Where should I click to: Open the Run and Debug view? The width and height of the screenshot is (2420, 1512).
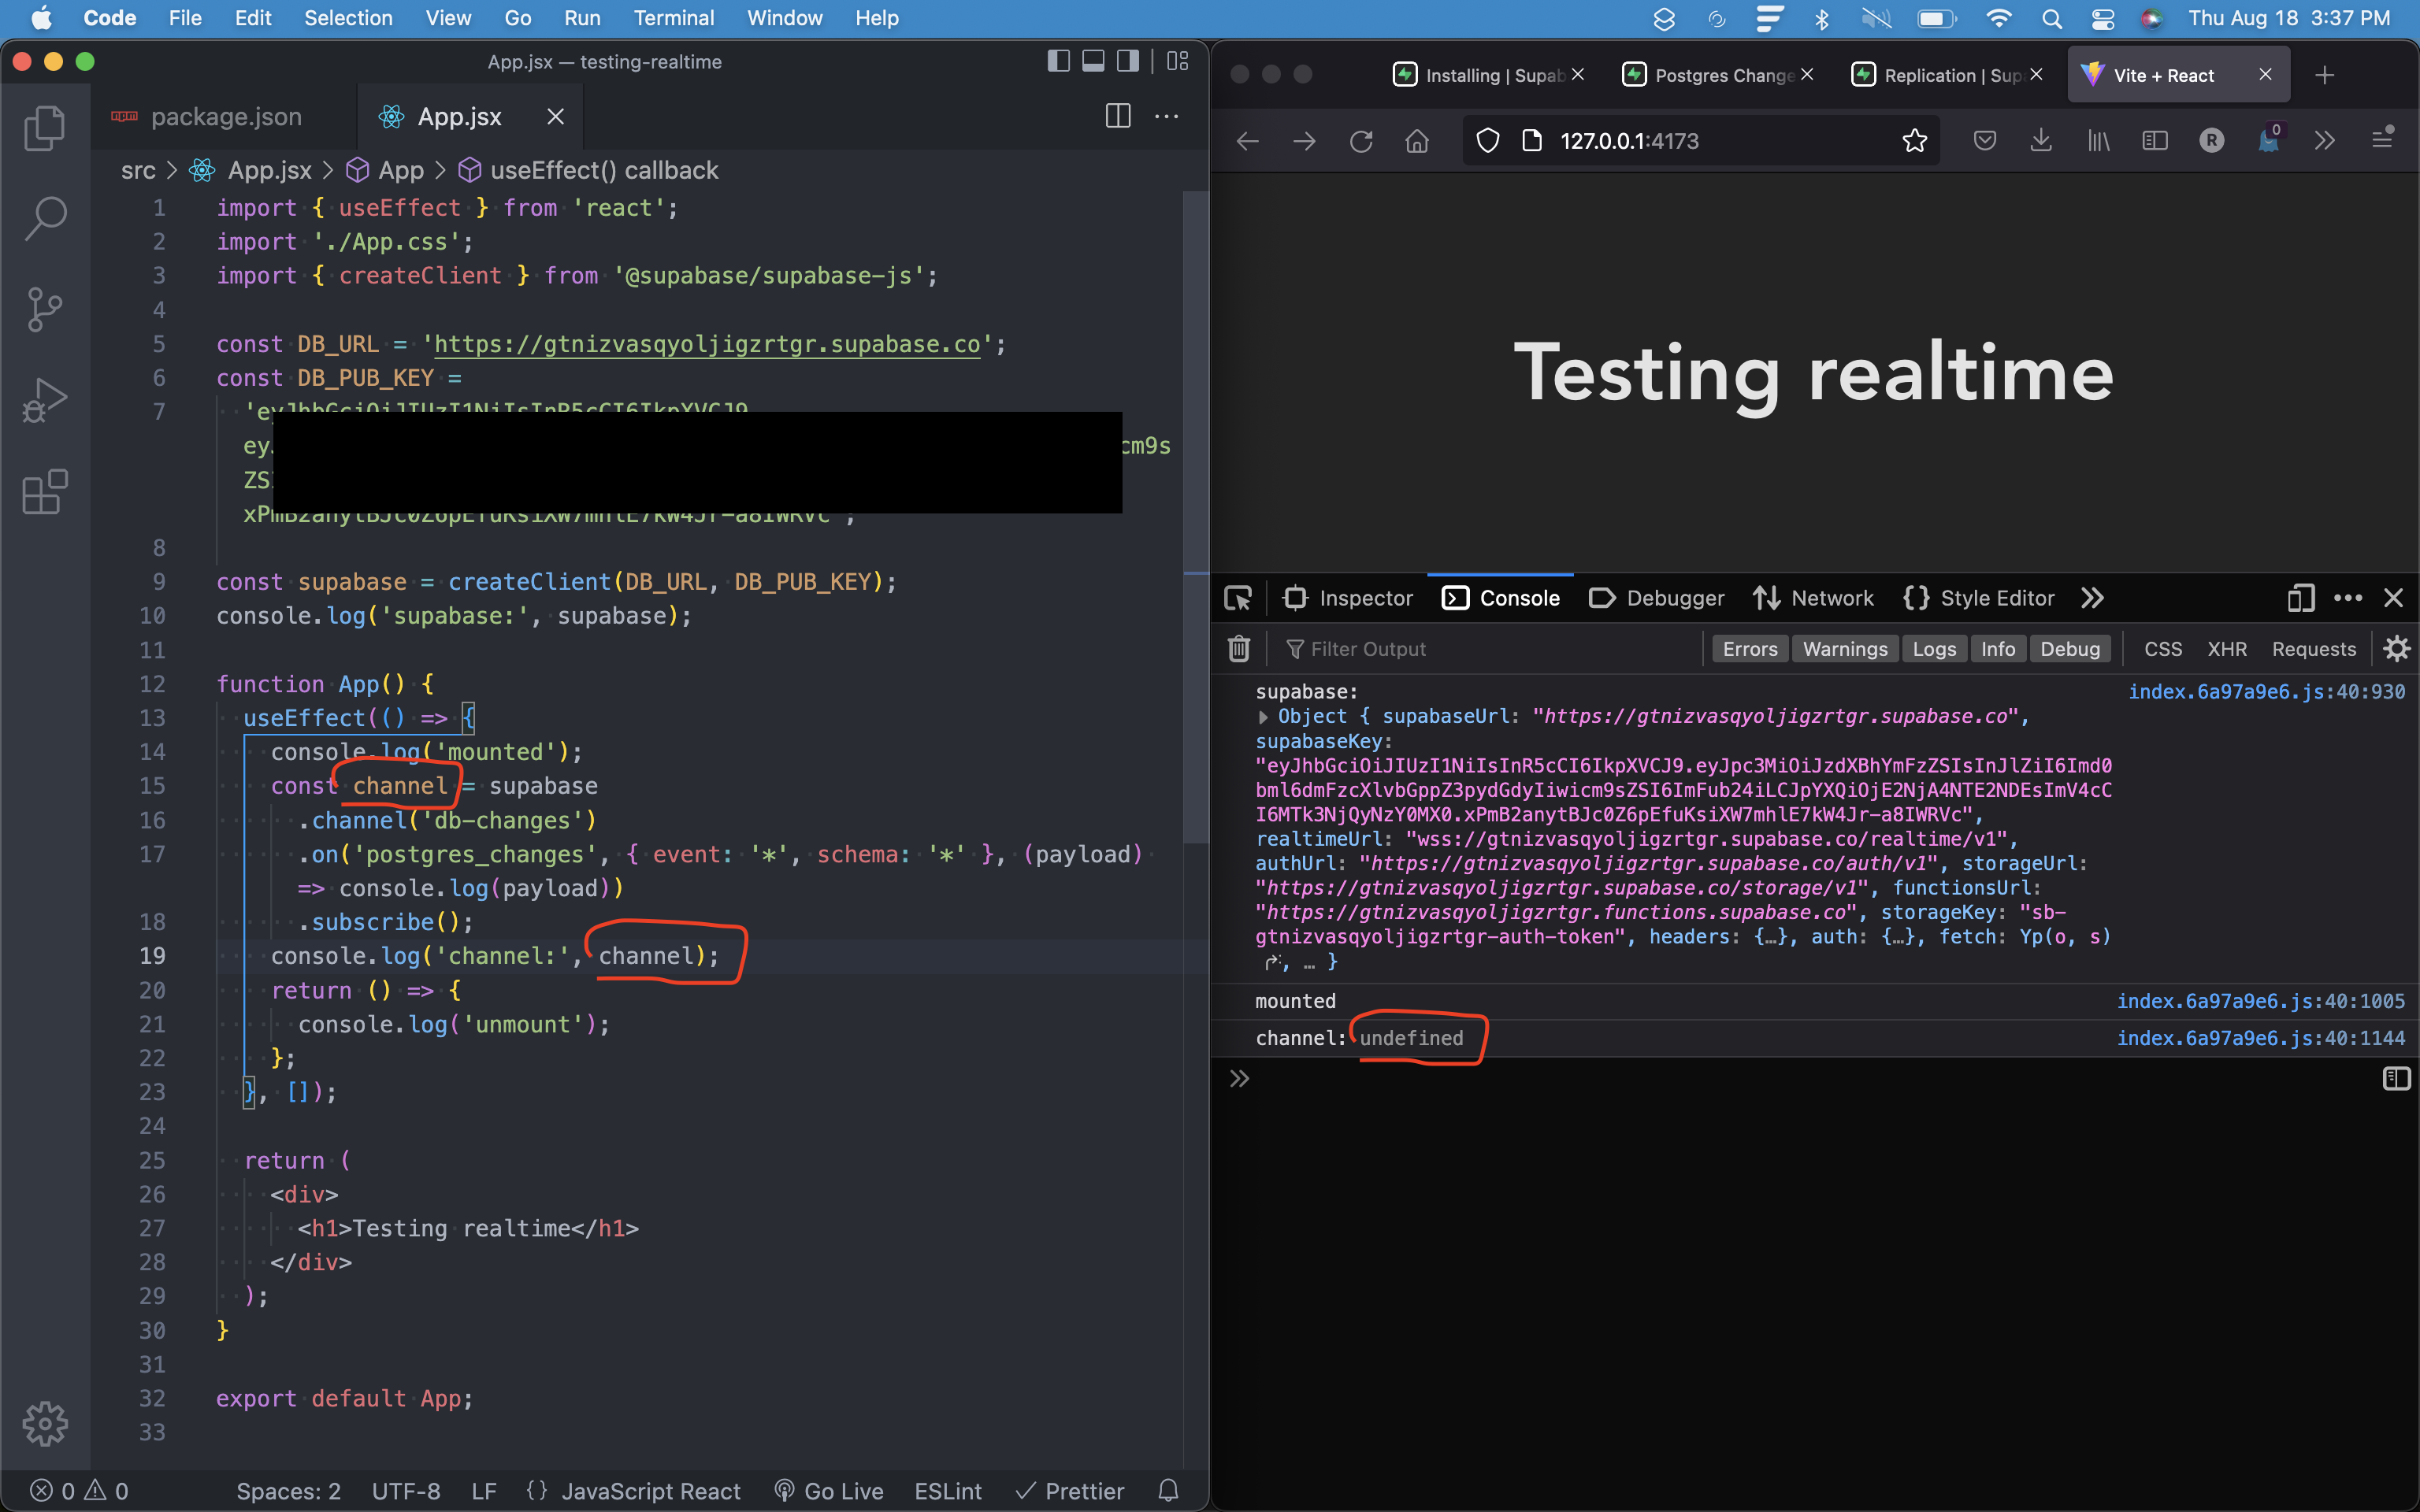(x=44, y=401)
